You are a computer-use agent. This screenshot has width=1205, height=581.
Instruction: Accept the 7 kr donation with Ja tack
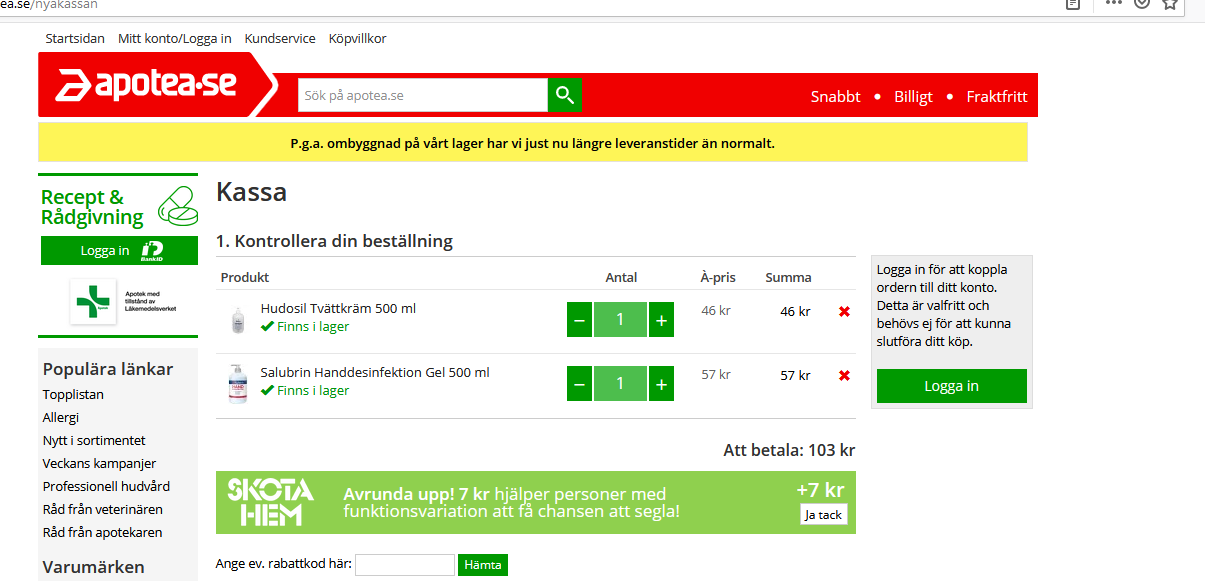823,514
